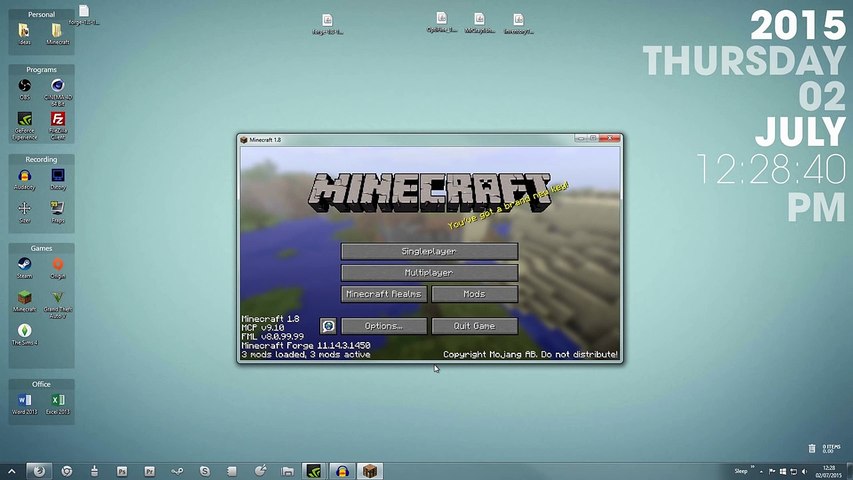Launch Cinema 4D 64 Bit

coord(58,92)
